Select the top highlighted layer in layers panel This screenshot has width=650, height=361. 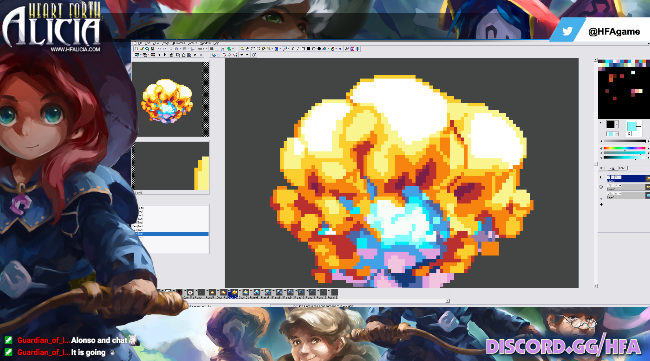point(628,179)
